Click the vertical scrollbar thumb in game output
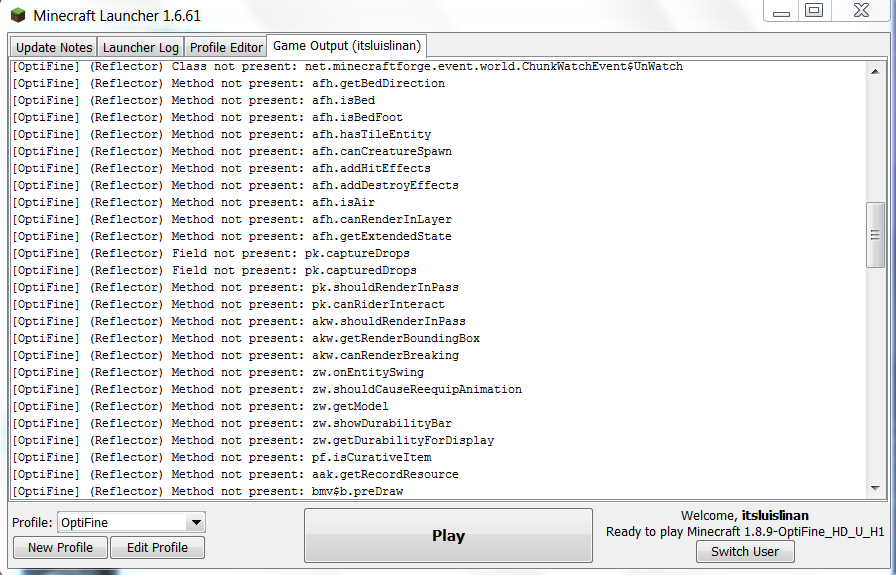Image resolution: width=896 pixels, height=575 pixels. point(875,235)
